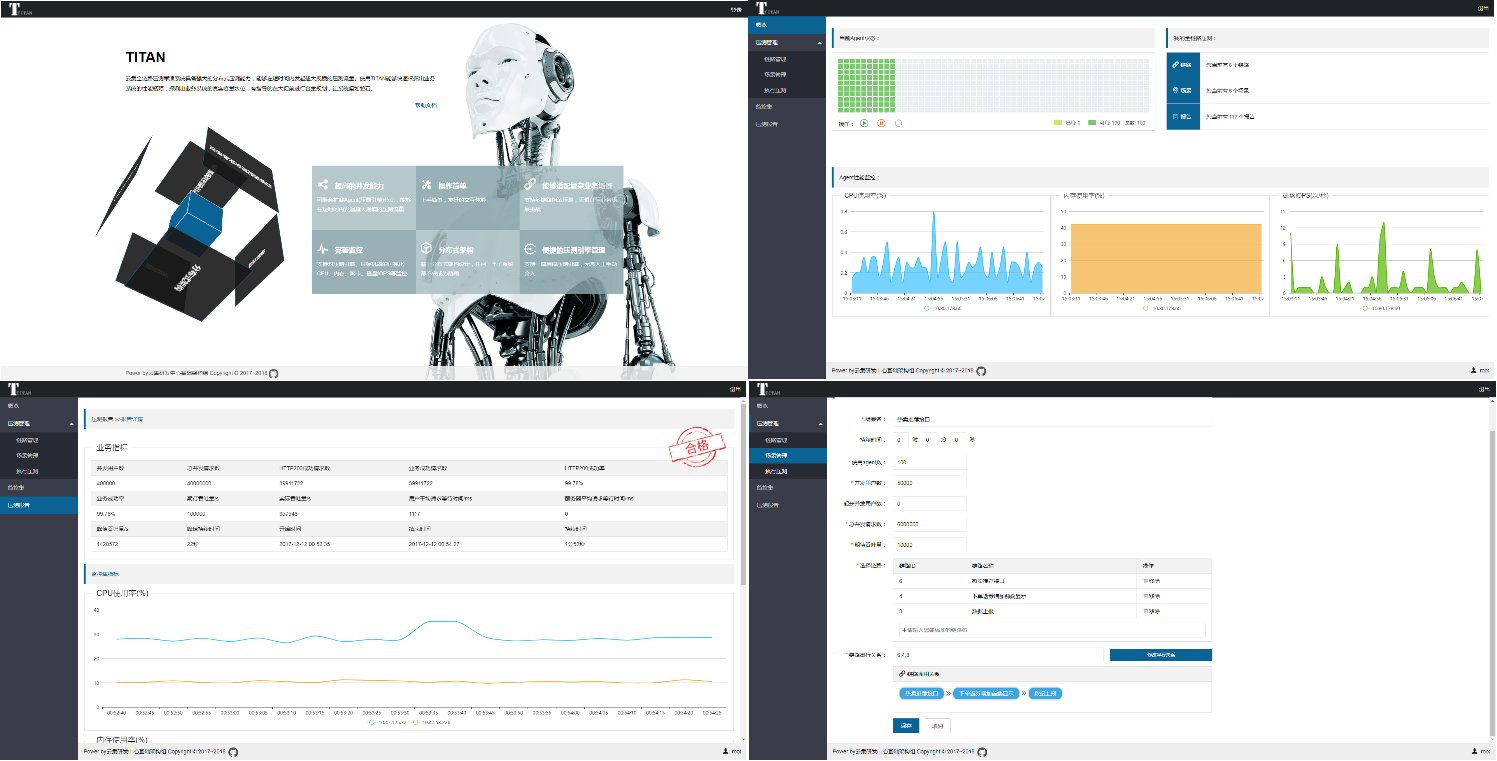Click the last blue link chip in the serial relation preview
Screen dimensions: 1497x761
click(1044, 692)
